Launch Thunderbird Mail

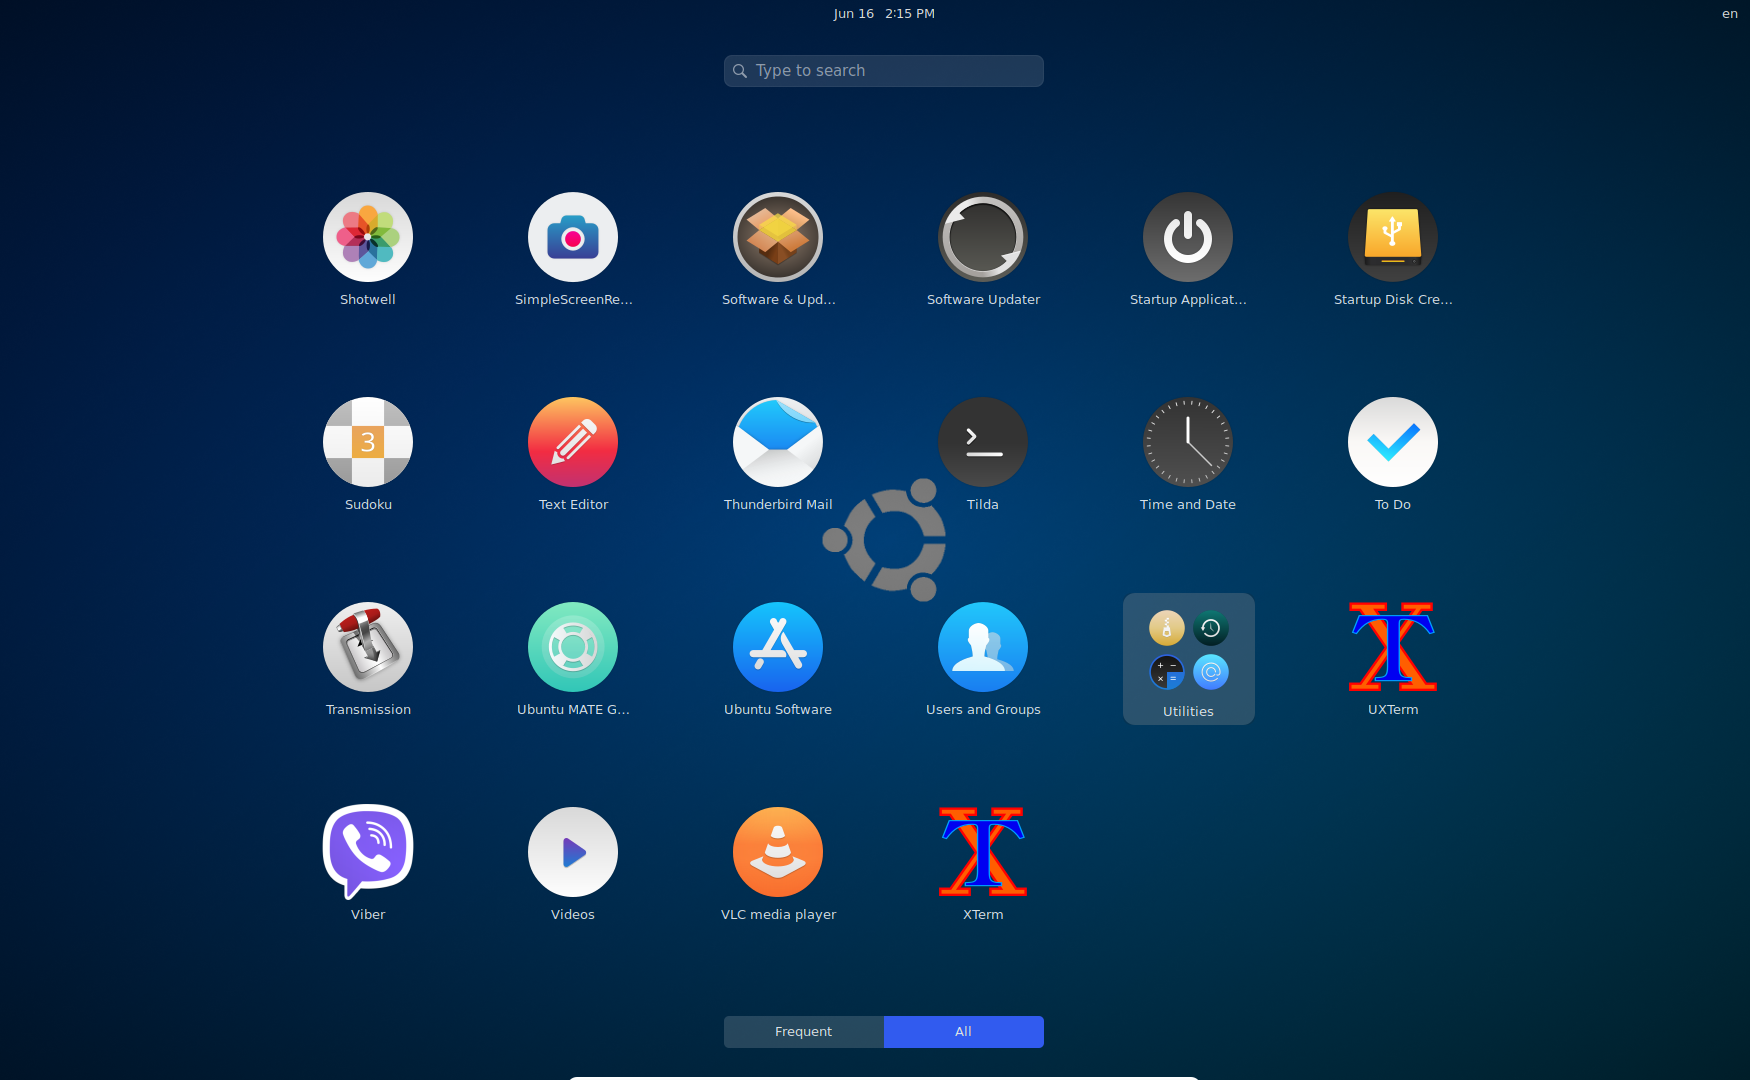[x=777, y=443]
